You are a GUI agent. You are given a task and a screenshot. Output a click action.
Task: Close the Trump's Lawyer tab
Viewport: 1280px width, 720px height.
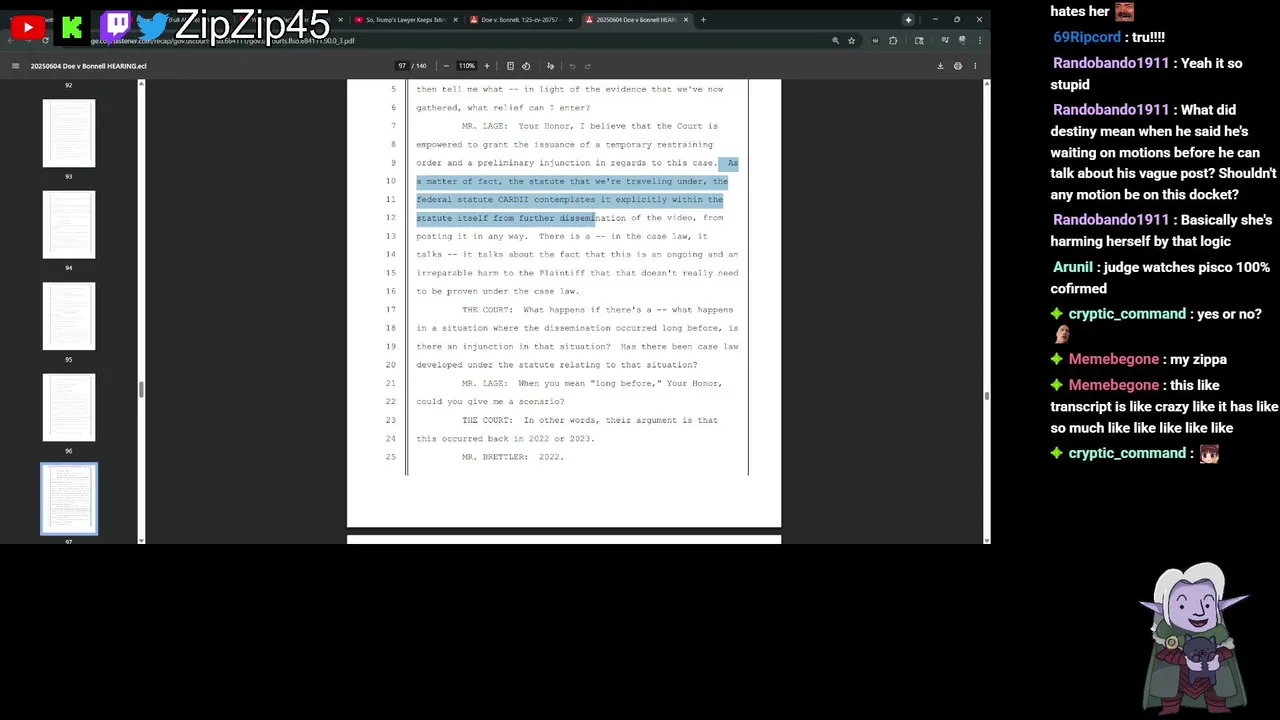tap(456, 20)
